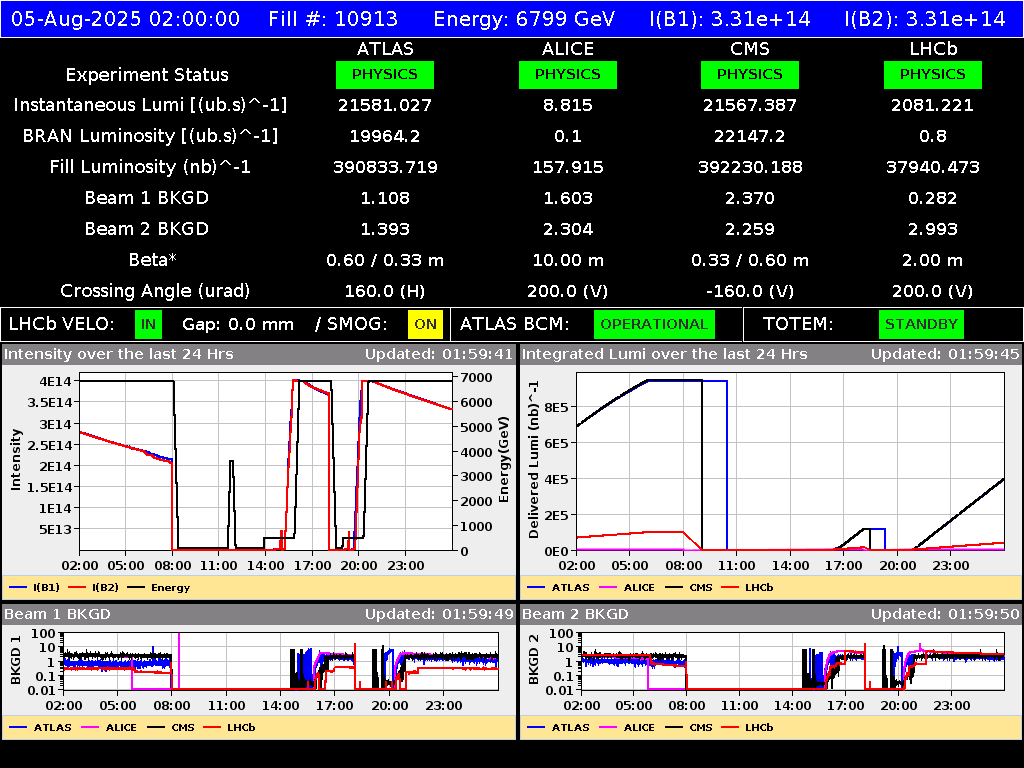This screenshot has width=1024, height=768.
Task: Click CMS Beam 1 BKGD value 2.370
Action: coord(750,198)
